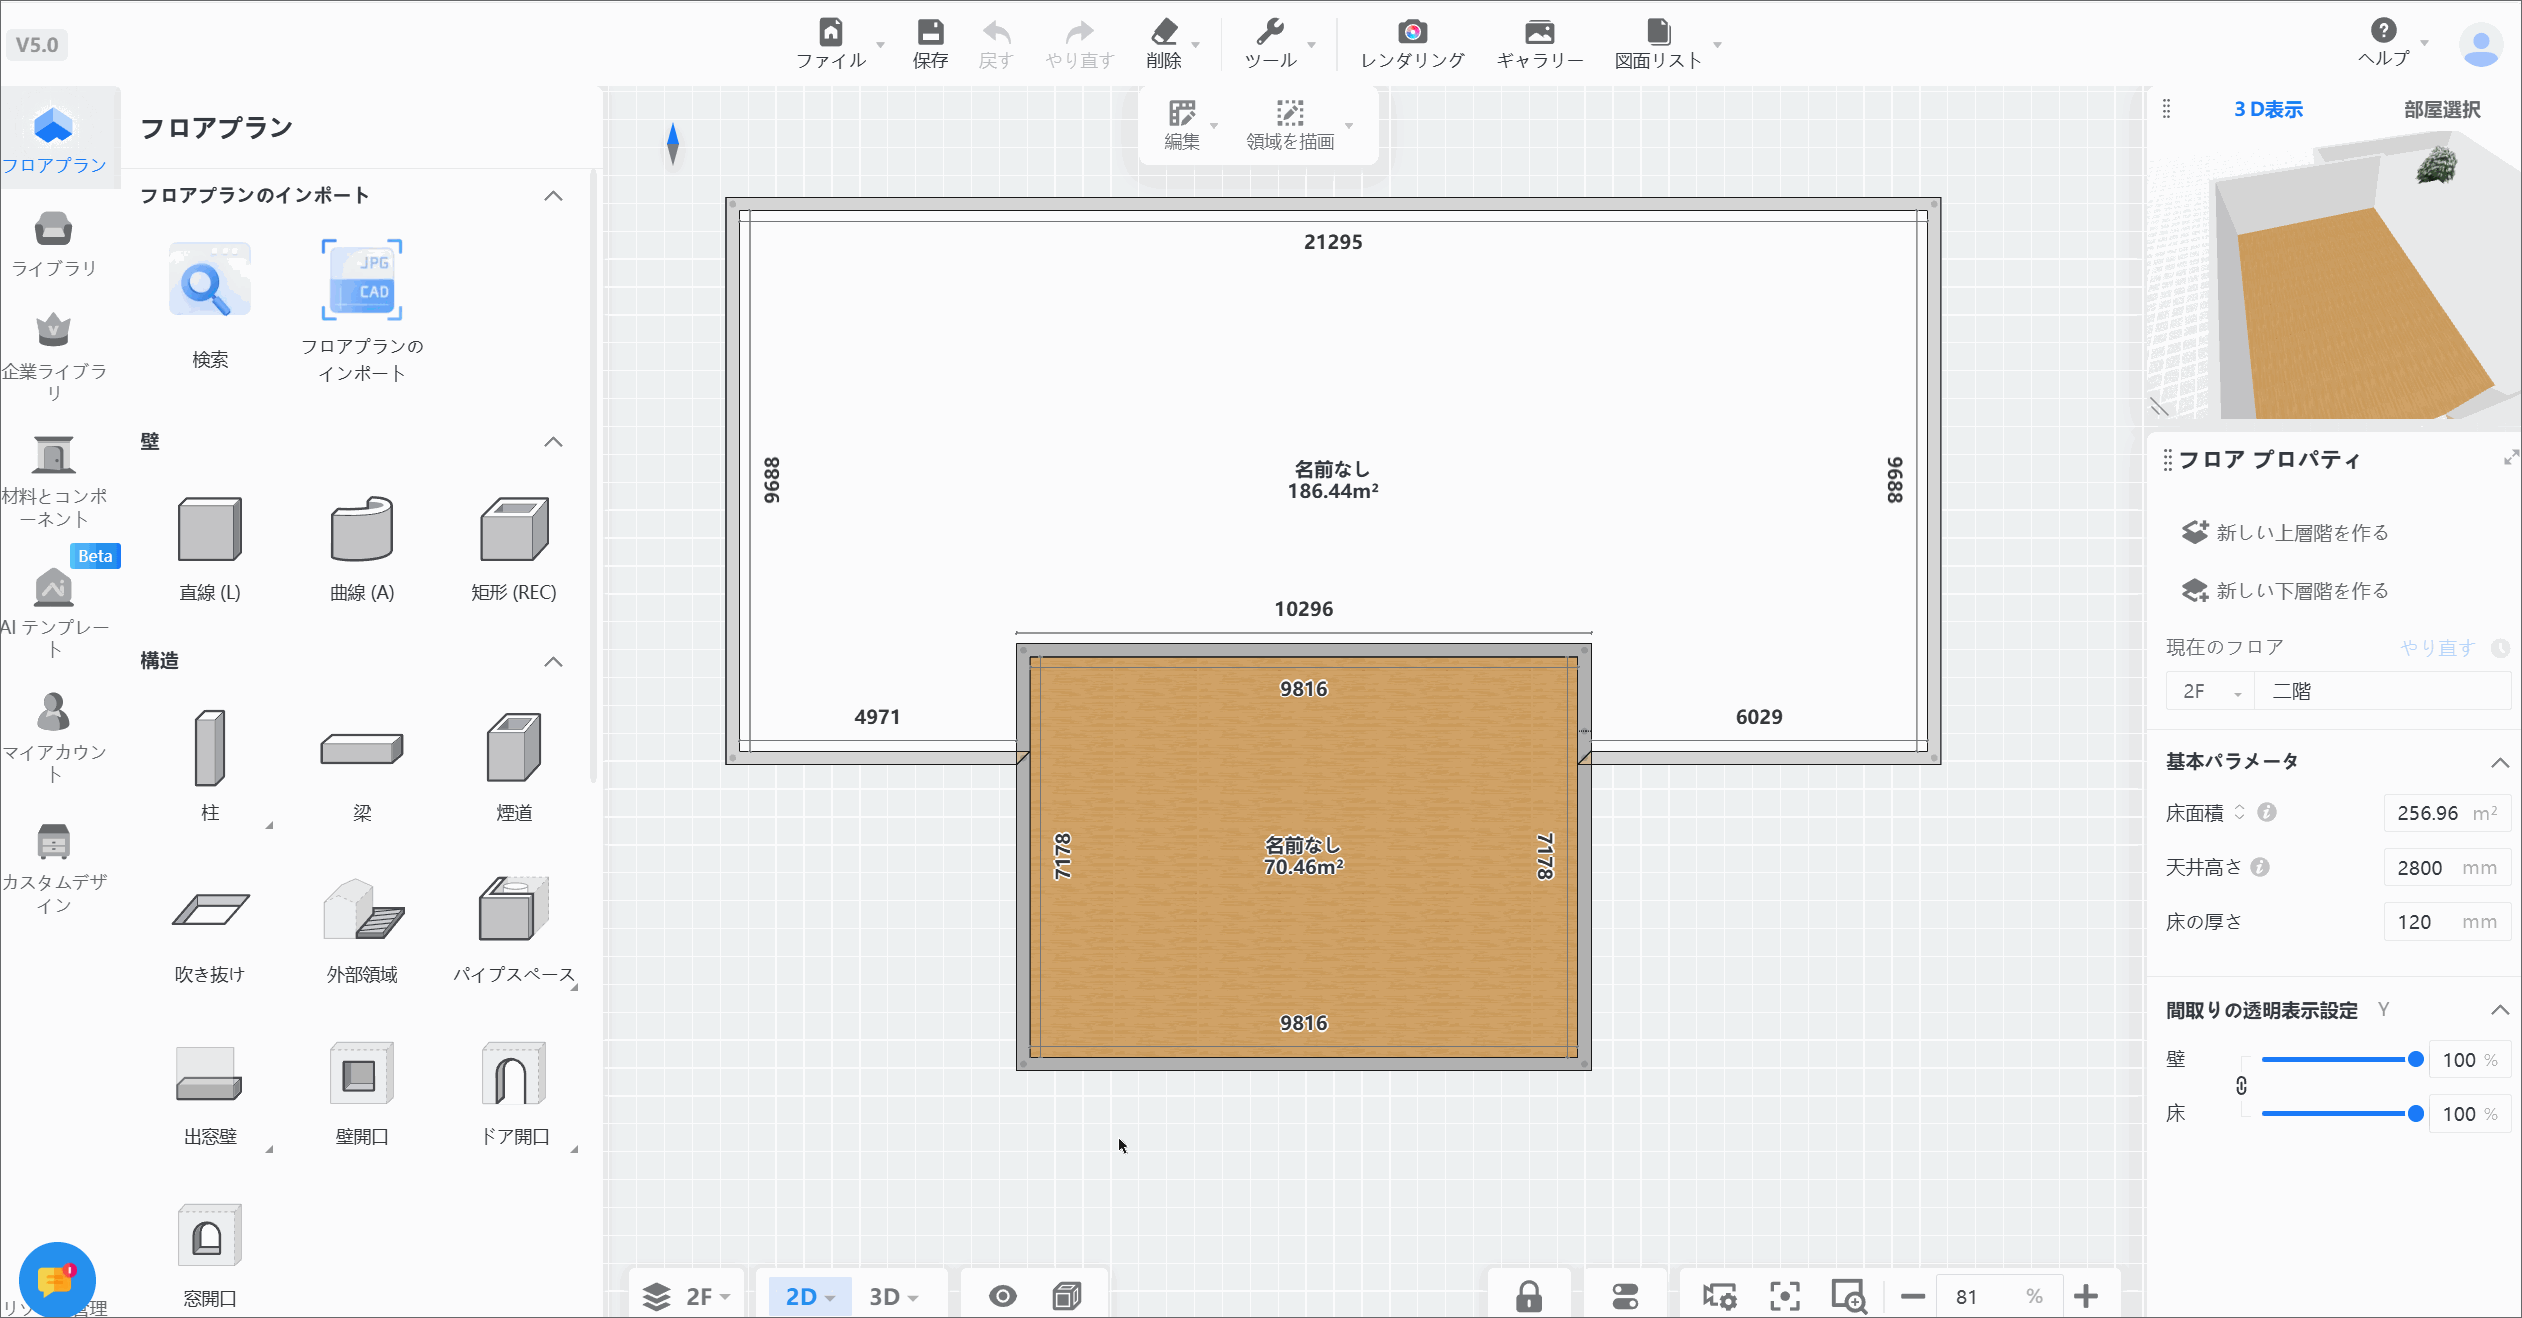
Task: Toggle the lock button in bottom bar
Action: pyautogui.click(x=1528, y=1296)
